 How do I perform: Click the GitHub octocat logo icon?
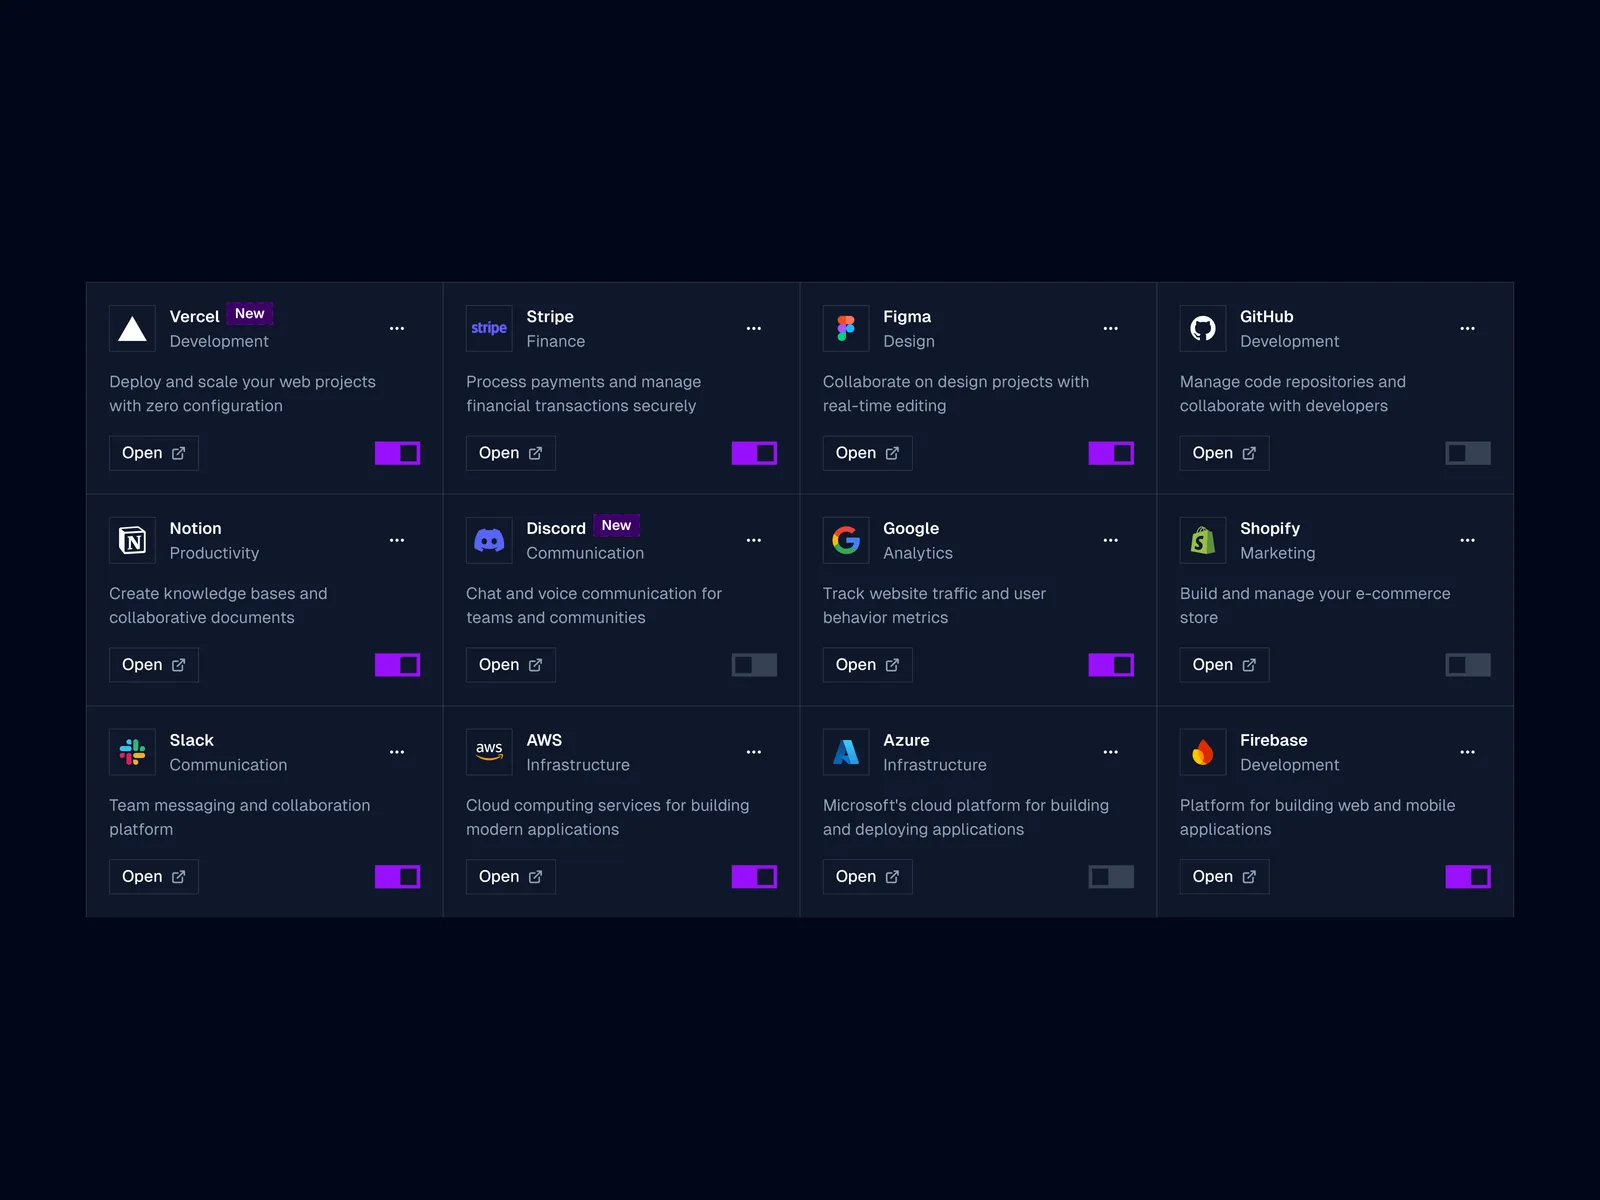1203,328
